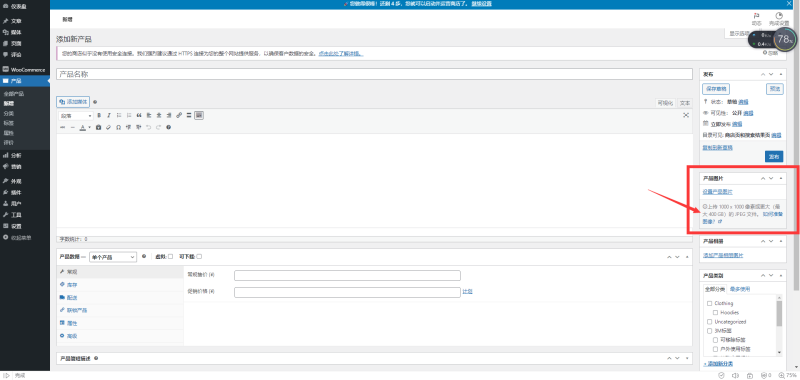Click the undo arrow in the editor toolbar
This screenshot has height=380, width=800.
pos(148,127)
